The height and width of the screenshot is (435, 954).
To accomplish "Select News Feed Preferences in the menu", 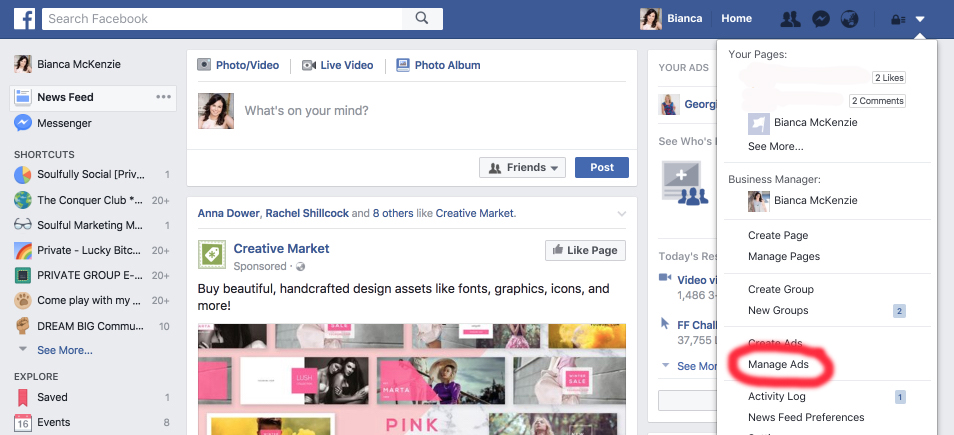I will (x=806, y=417).
